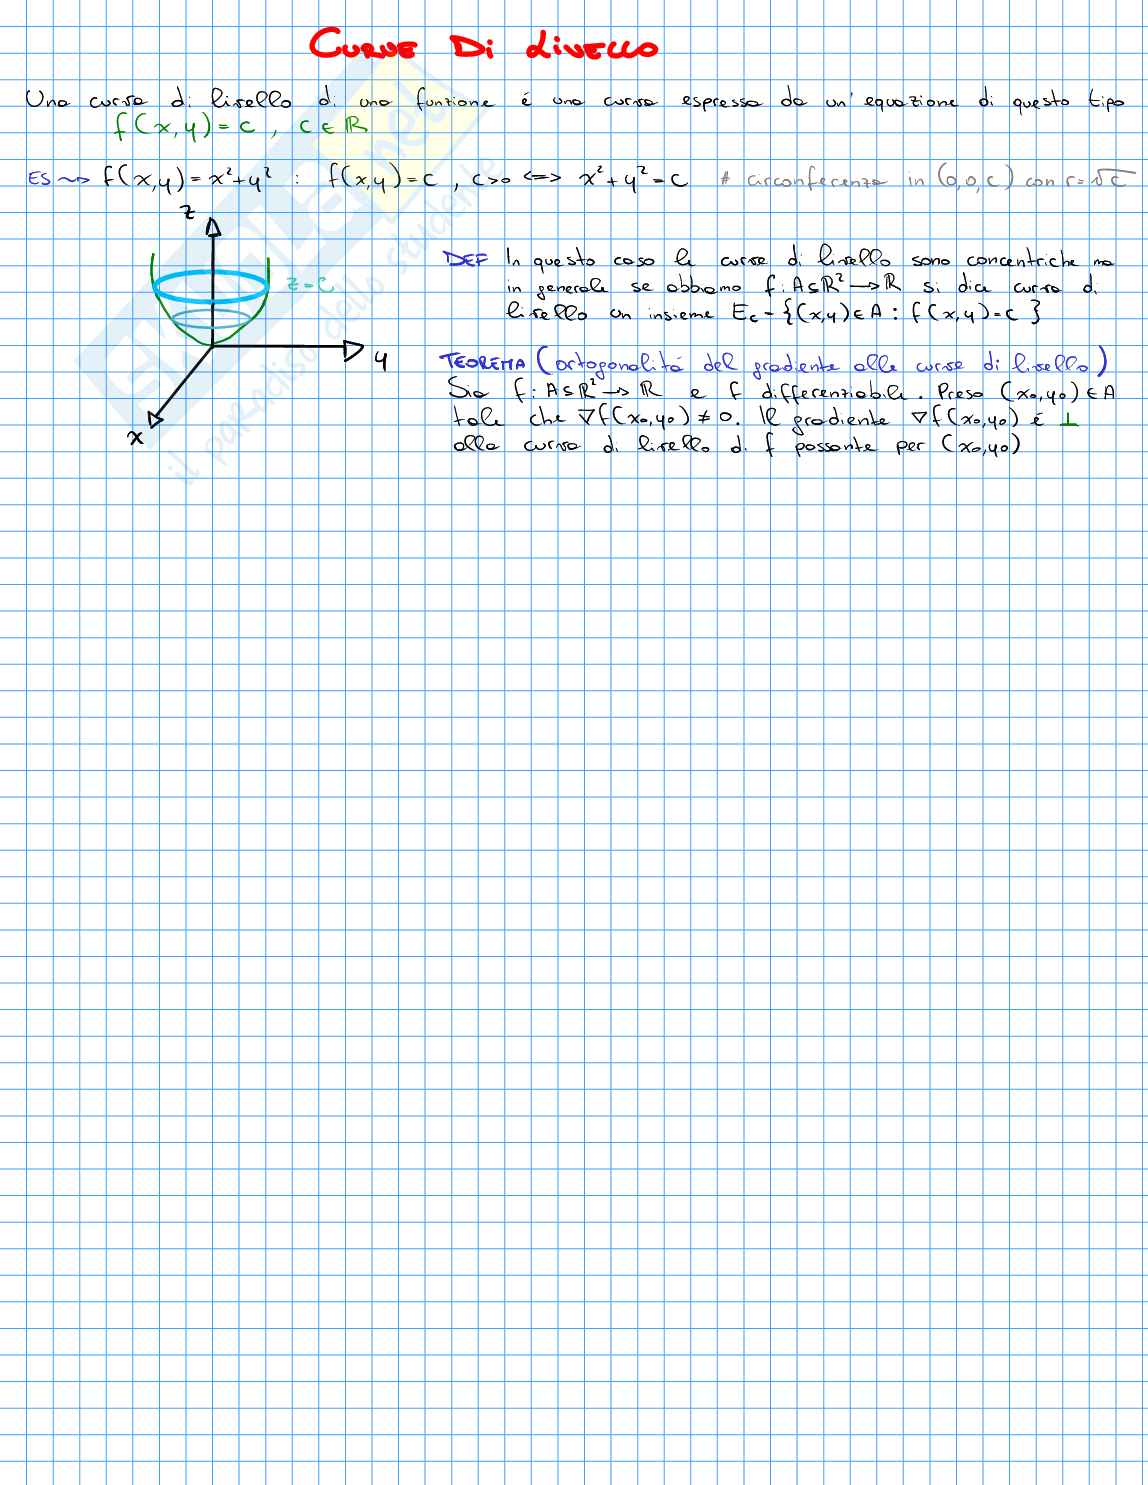The width and height of the screenshot is (1148, 1485).
Task: Click the "x" axis letter label
Action: [136, 437]
